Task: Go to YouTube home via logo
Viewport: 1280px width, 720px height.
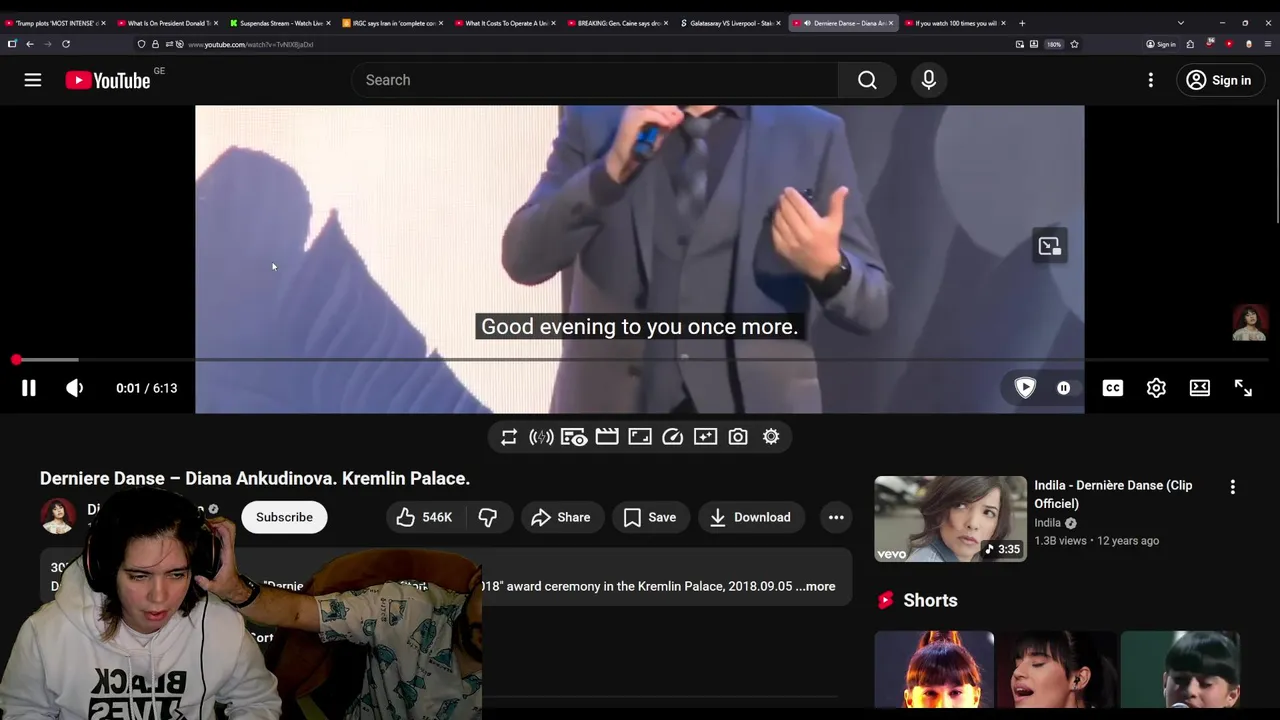Action: pos(108,81)
